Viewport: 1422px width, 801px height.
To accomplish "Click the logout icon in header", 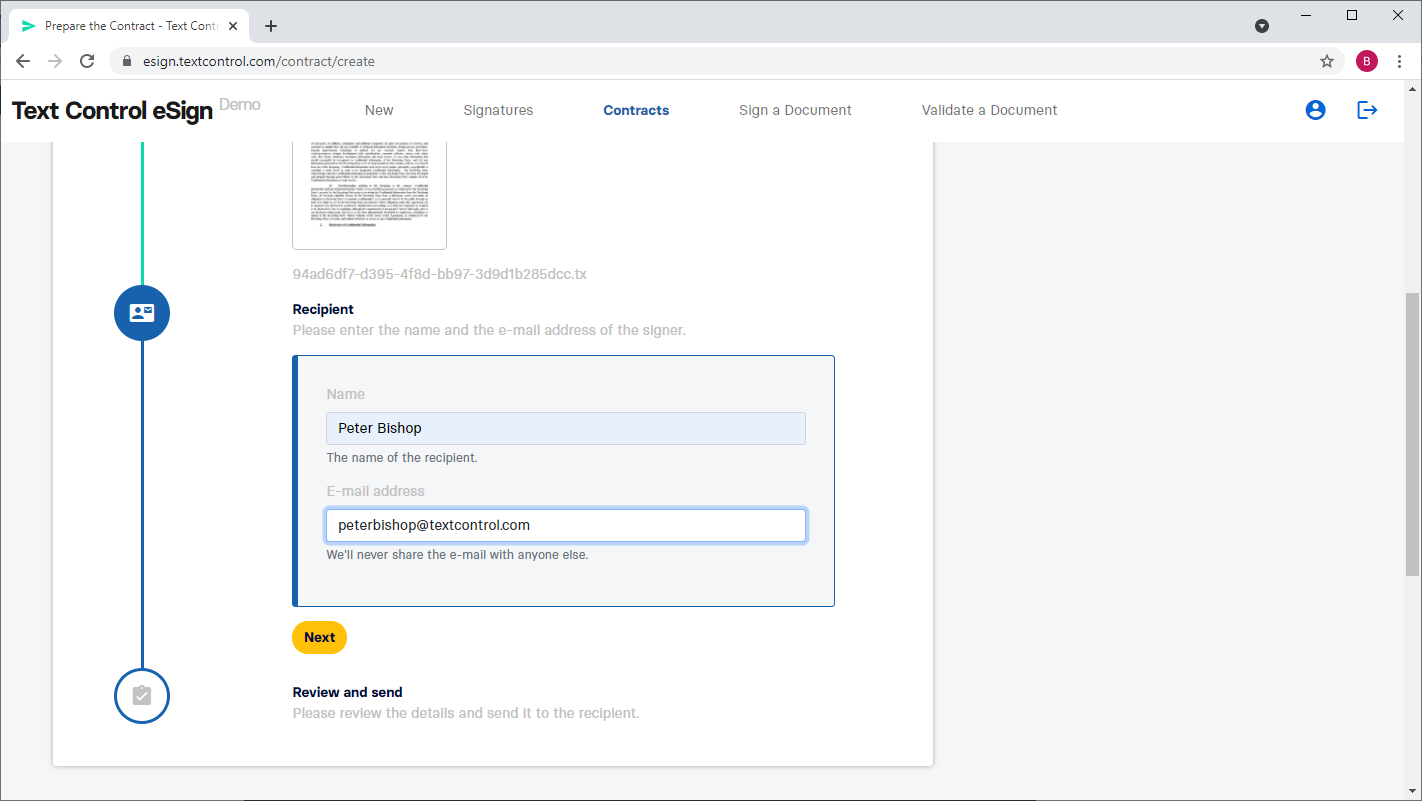I will (1367, 110).
